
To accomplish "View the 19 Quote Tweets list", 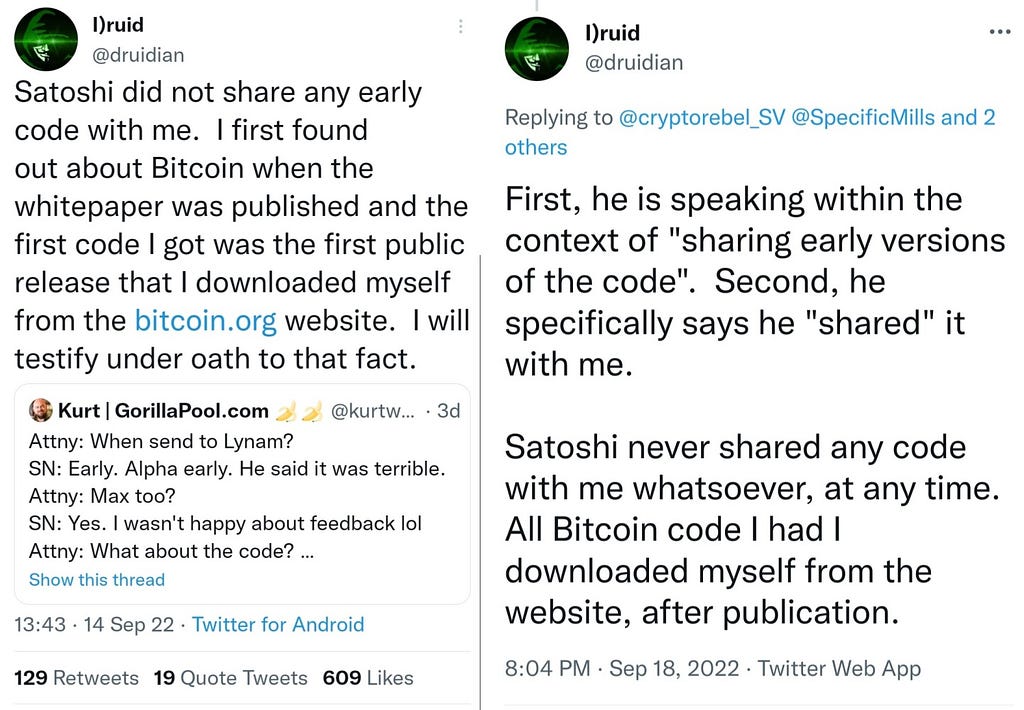I will tap(229, 678).
